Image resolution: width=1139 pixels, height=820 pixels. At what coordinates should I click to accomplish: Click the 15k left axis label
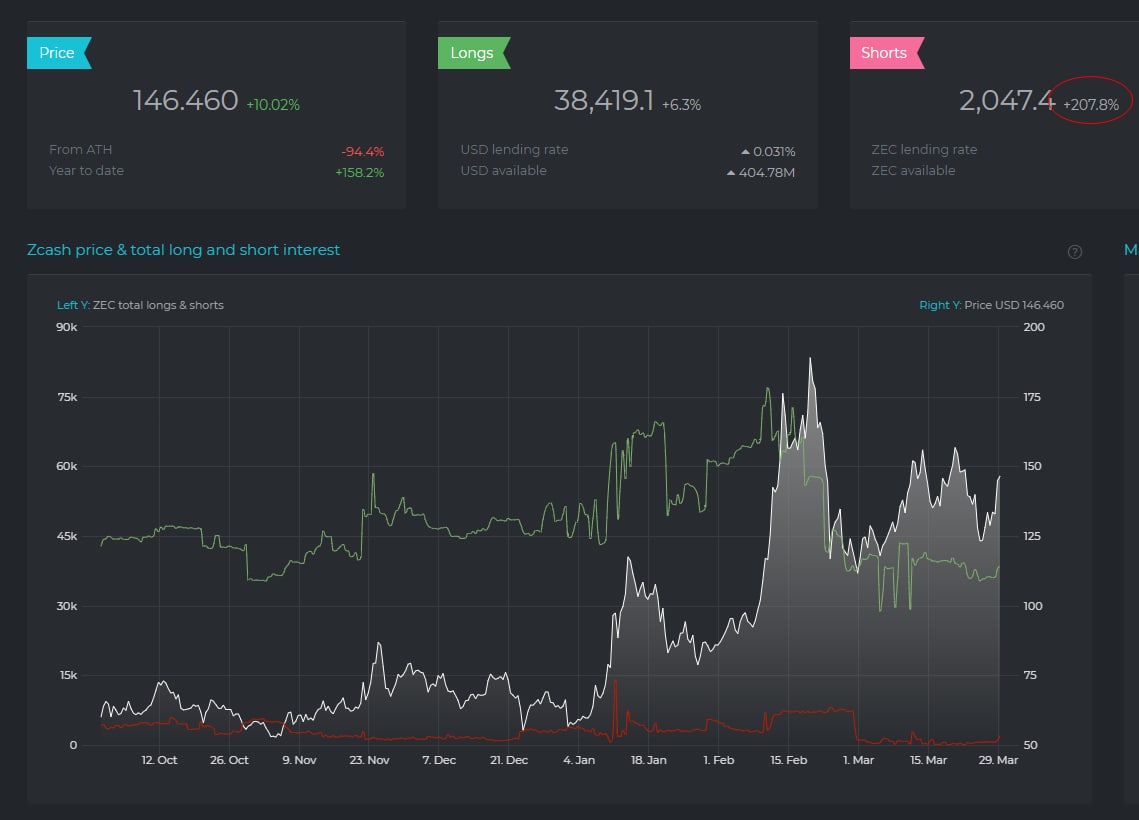tap(68, 675)
